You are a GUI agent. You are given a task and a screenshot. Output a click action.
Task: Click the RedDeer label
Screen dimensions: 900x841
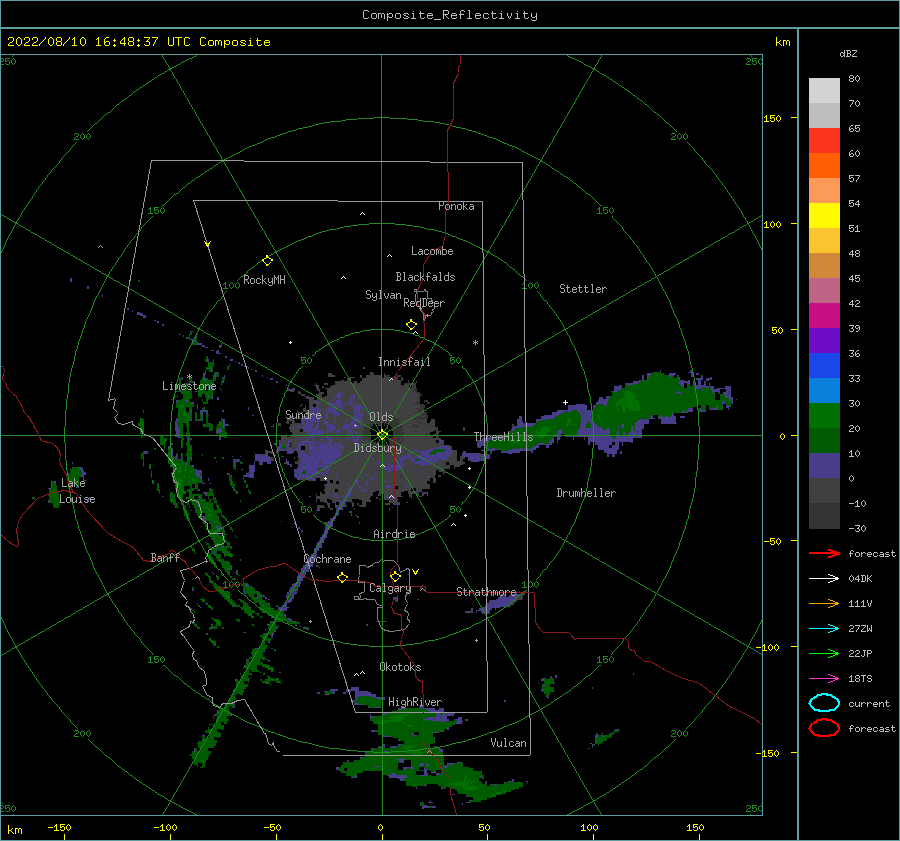[x=424, y=303]
